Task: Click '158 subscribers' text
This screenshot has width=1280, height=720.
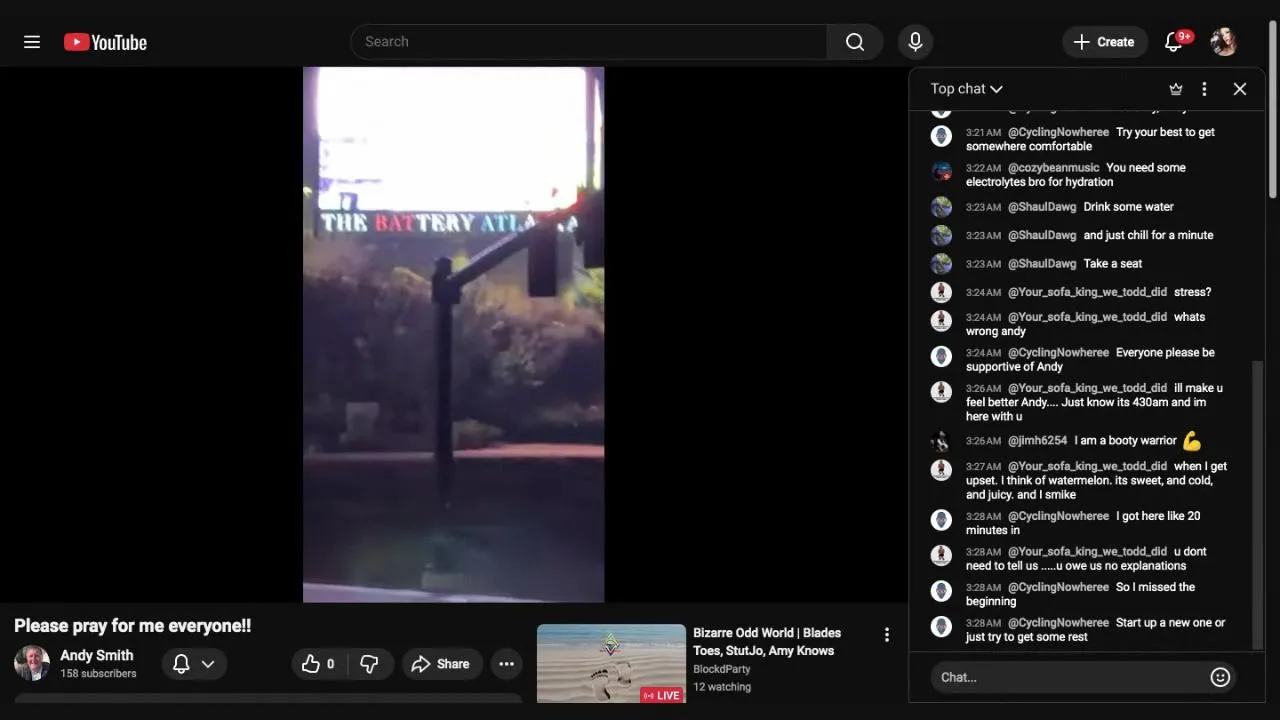Action: 98,674
